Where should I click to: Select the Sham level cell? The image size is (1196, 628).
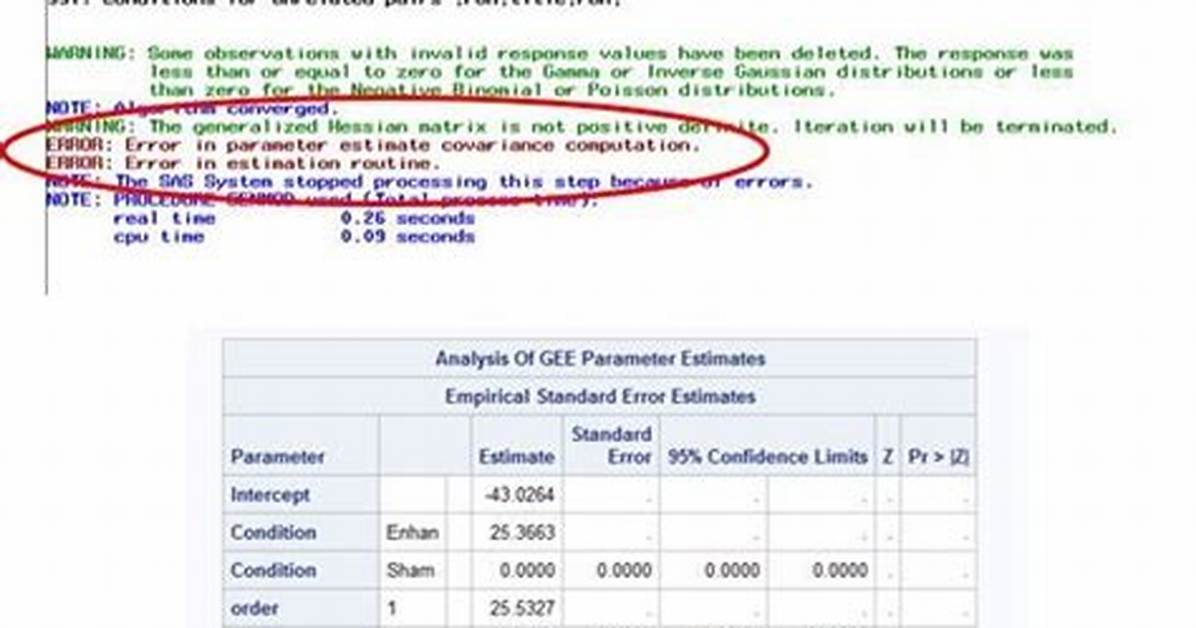pyautogui.click(x=410, y=571)
